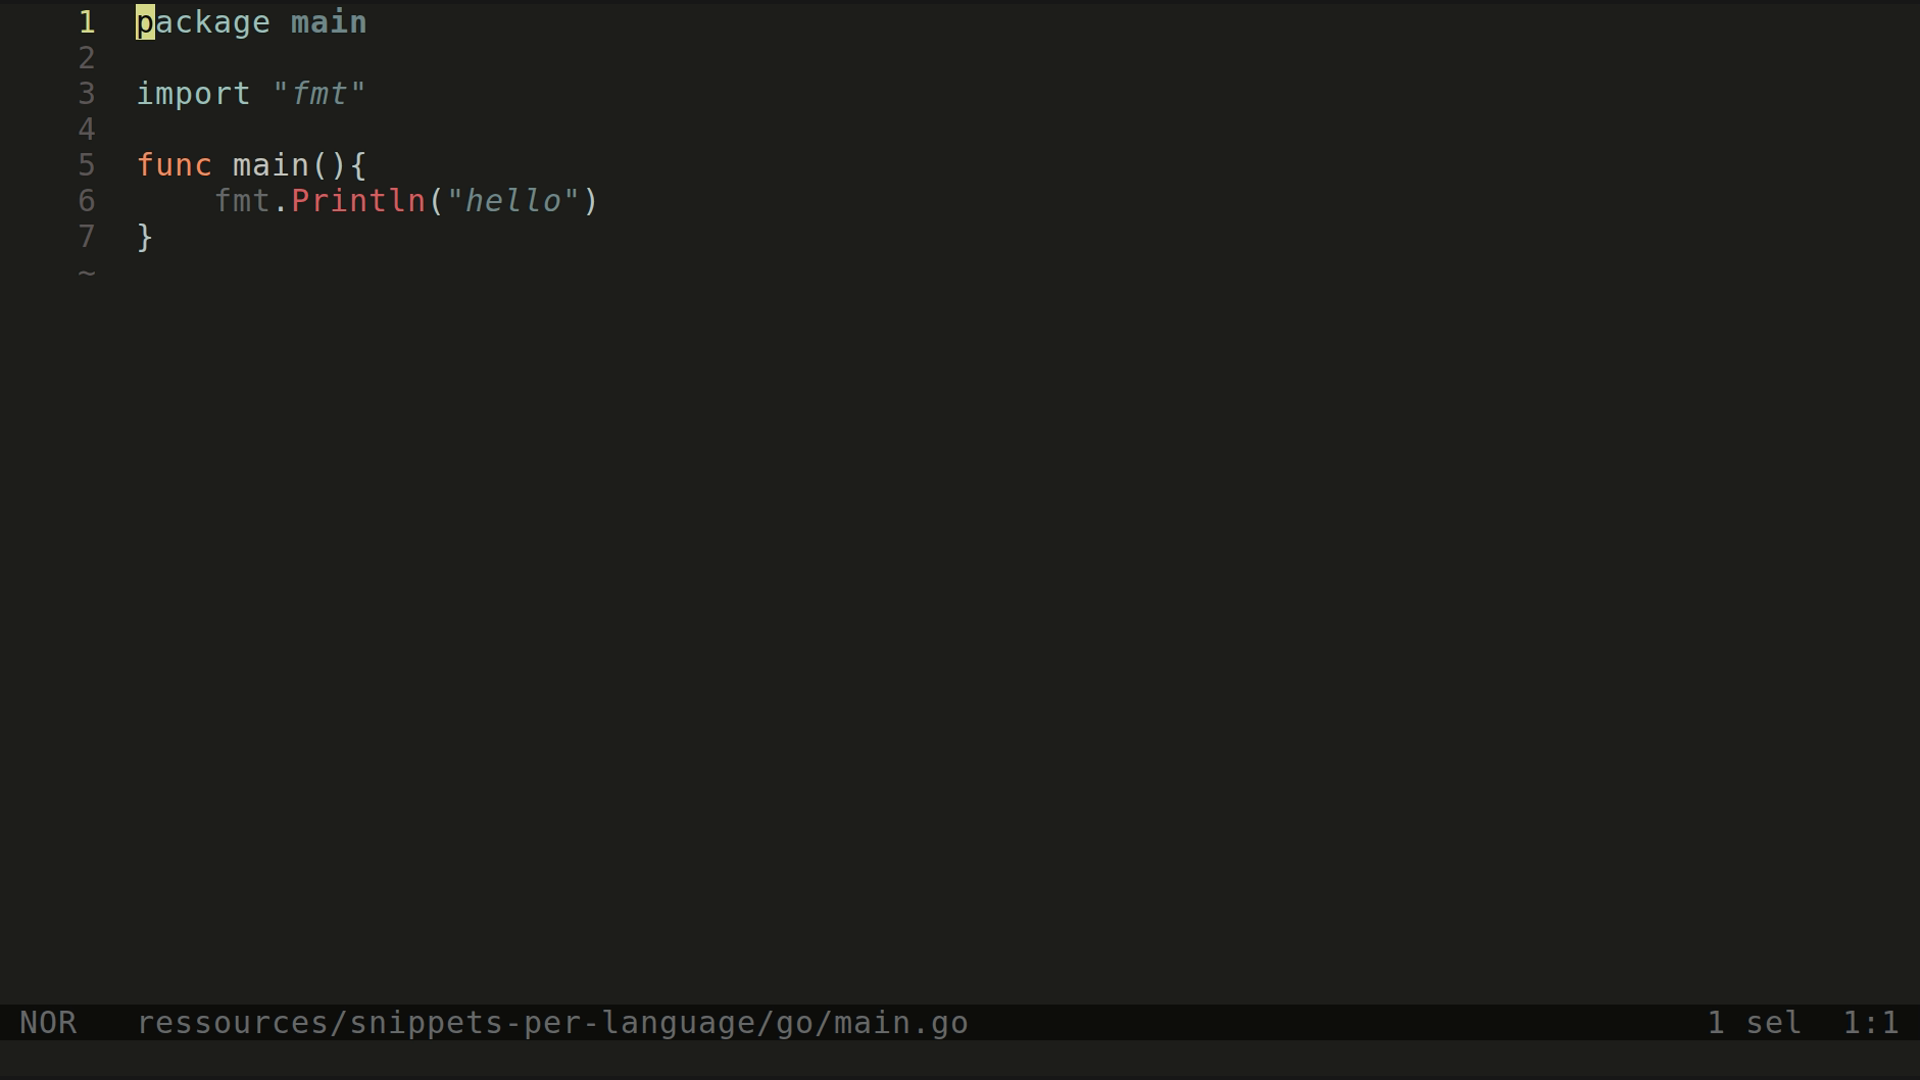Click the main.go file path in statusline

tap(552, 1023)
